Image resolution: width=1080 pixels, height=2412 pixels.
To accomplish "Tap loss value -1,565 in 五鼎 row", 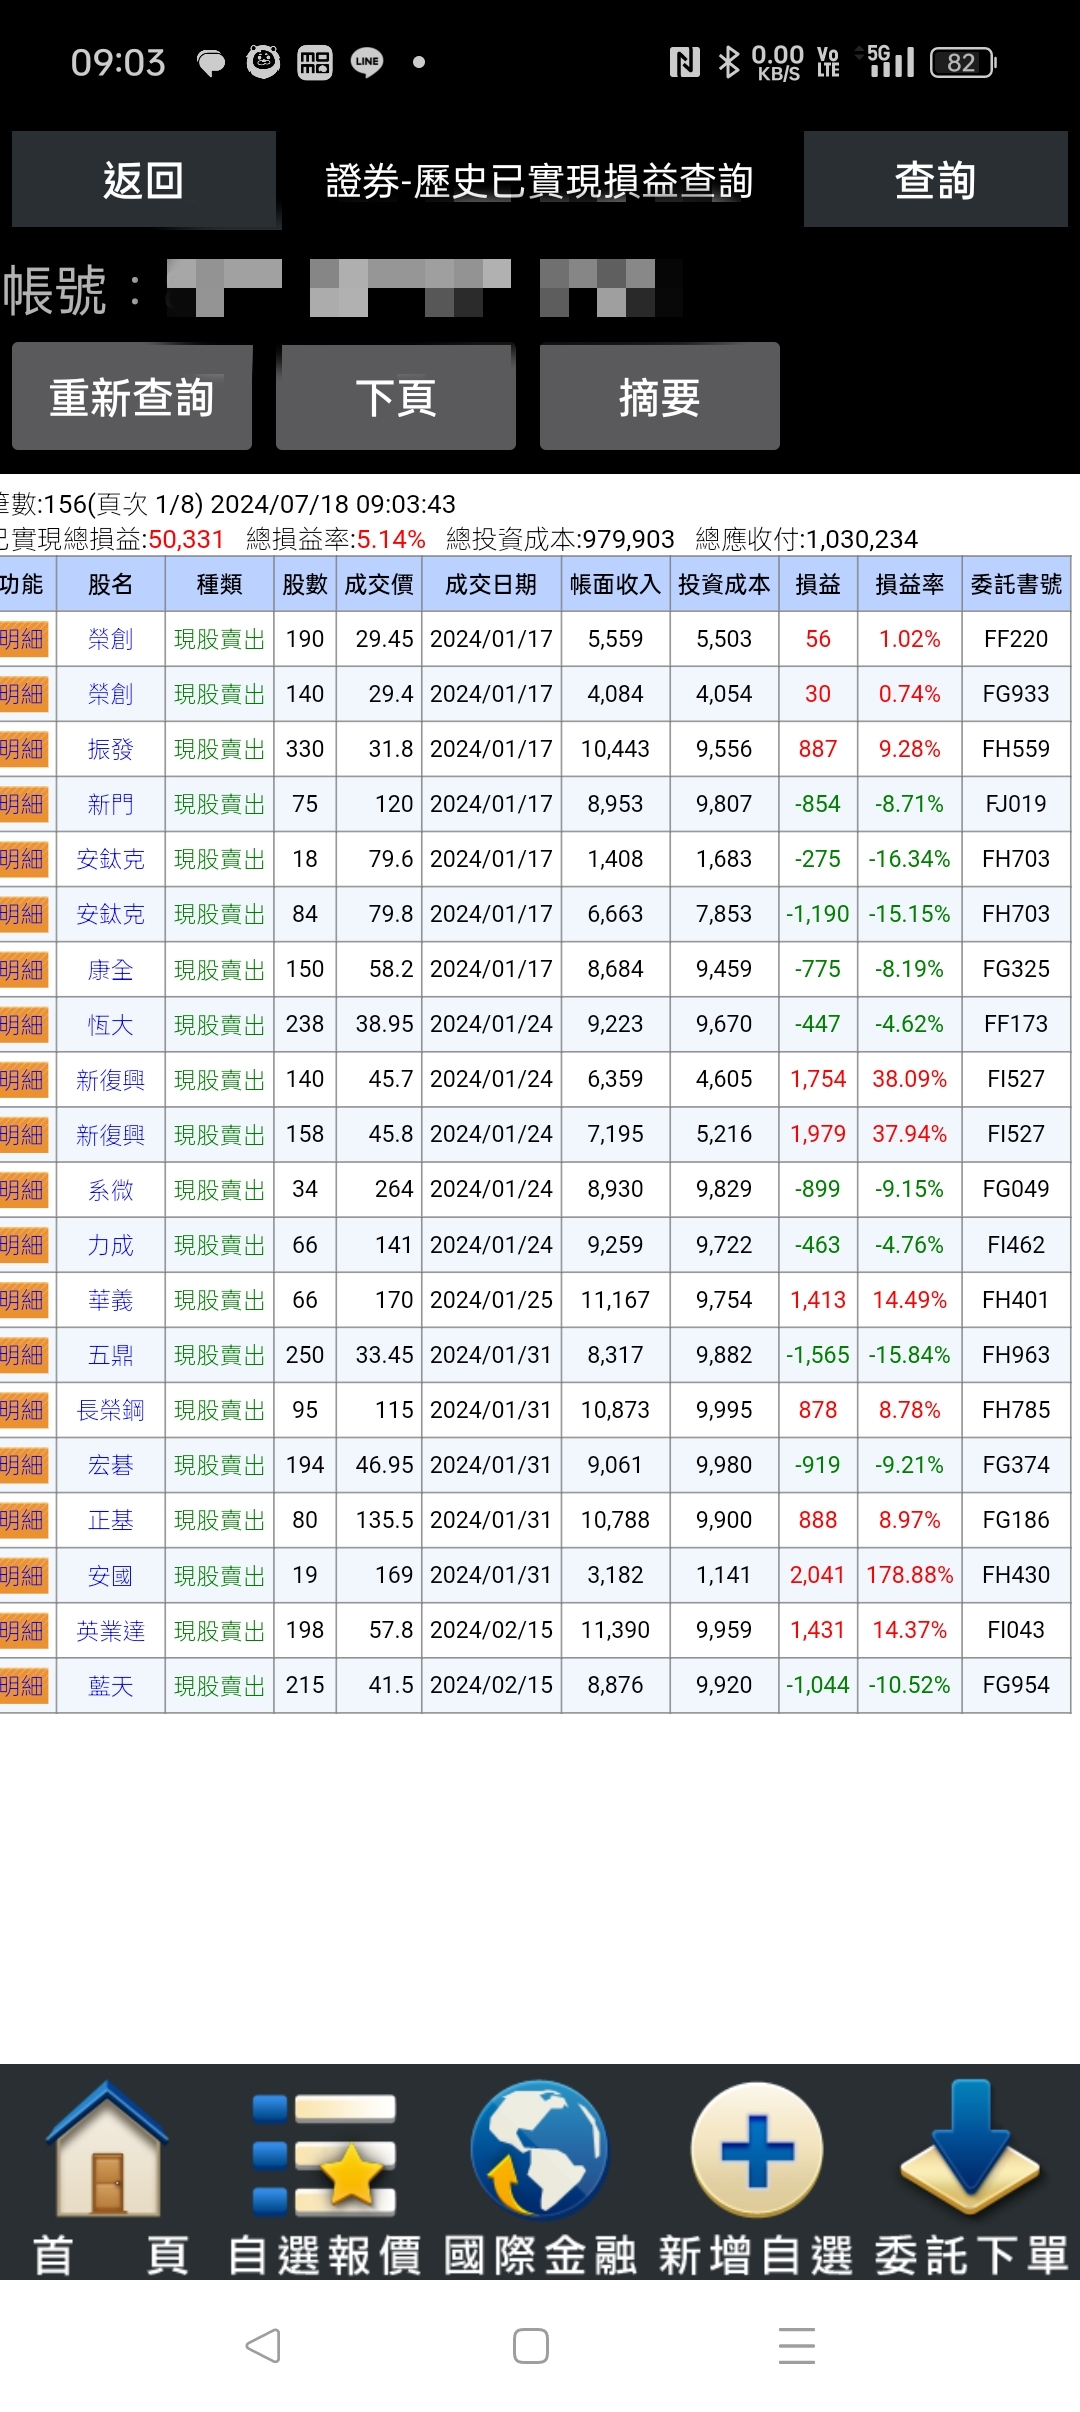I will pos(817,1355).
